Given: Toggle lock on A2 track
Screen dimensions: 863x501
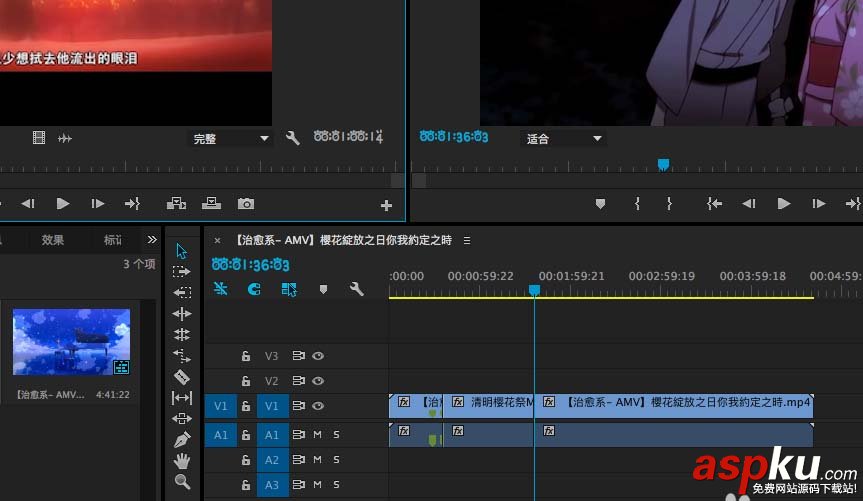Looking at the screenshot, I should [x=246, y=459].
